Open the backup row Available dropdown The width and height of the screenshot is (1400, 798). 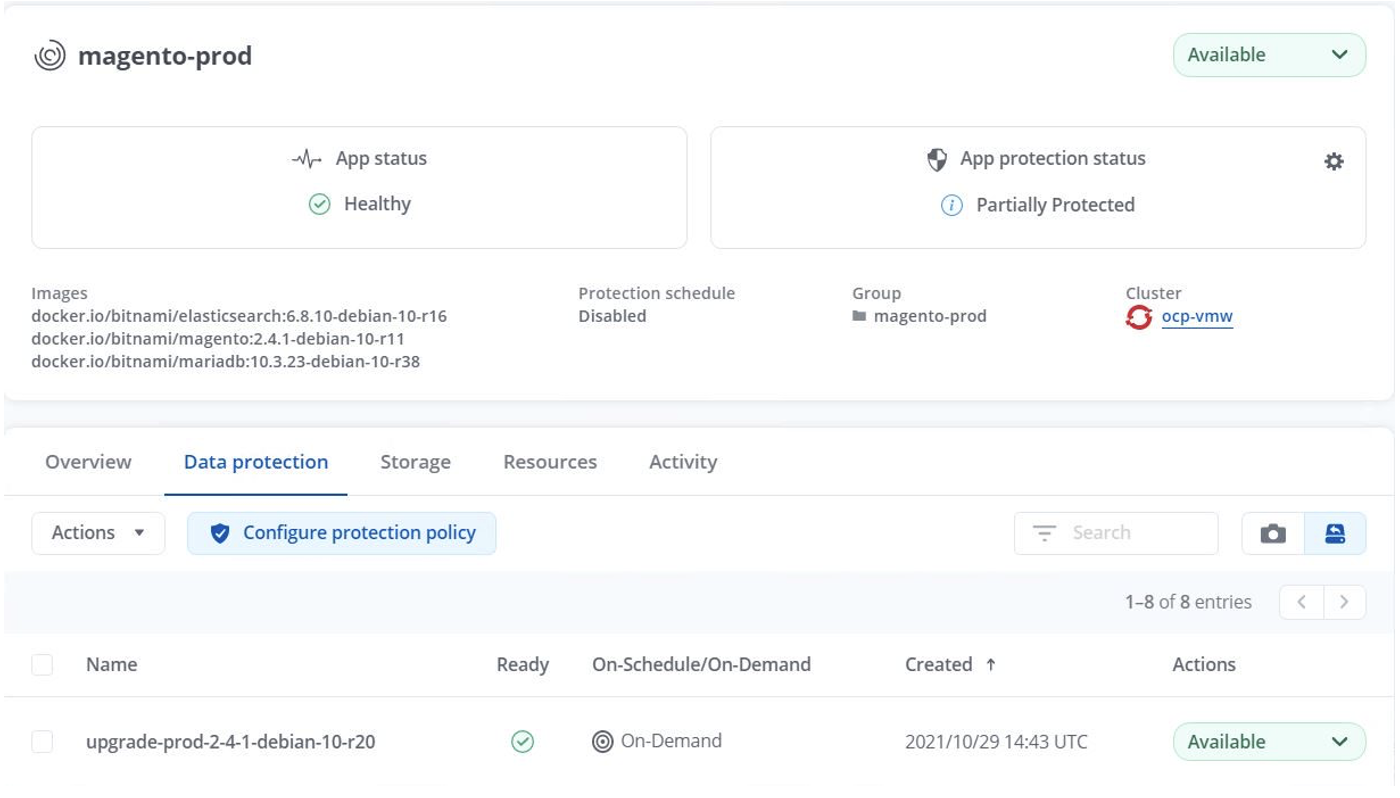pos(1268,742)
